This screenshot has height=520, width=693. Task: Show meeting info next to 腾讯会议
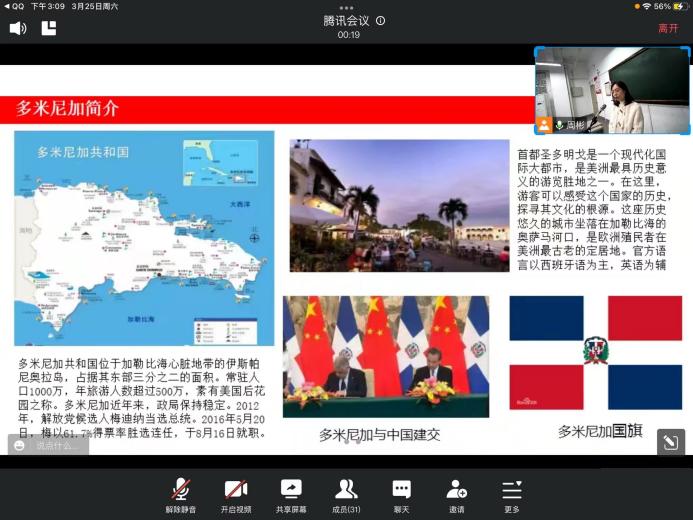tap(380, 21)
